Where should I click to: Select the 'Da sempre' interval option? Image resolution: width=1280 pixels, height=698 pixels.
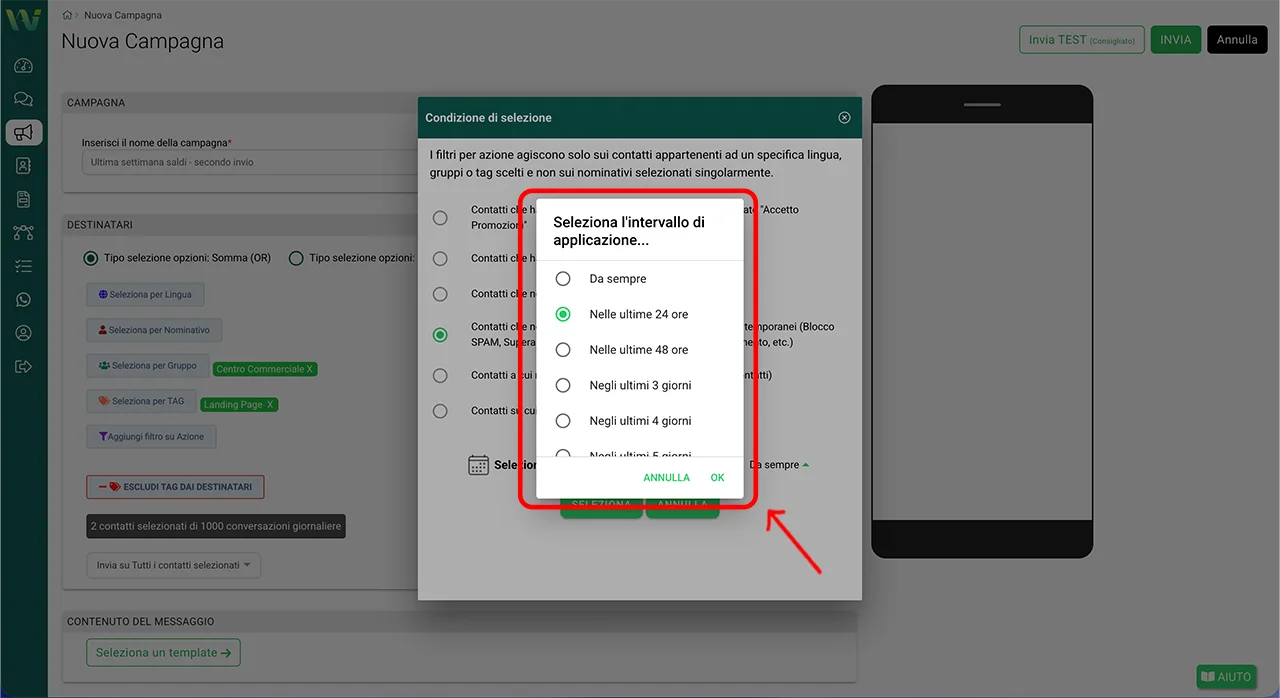[563, 279]
